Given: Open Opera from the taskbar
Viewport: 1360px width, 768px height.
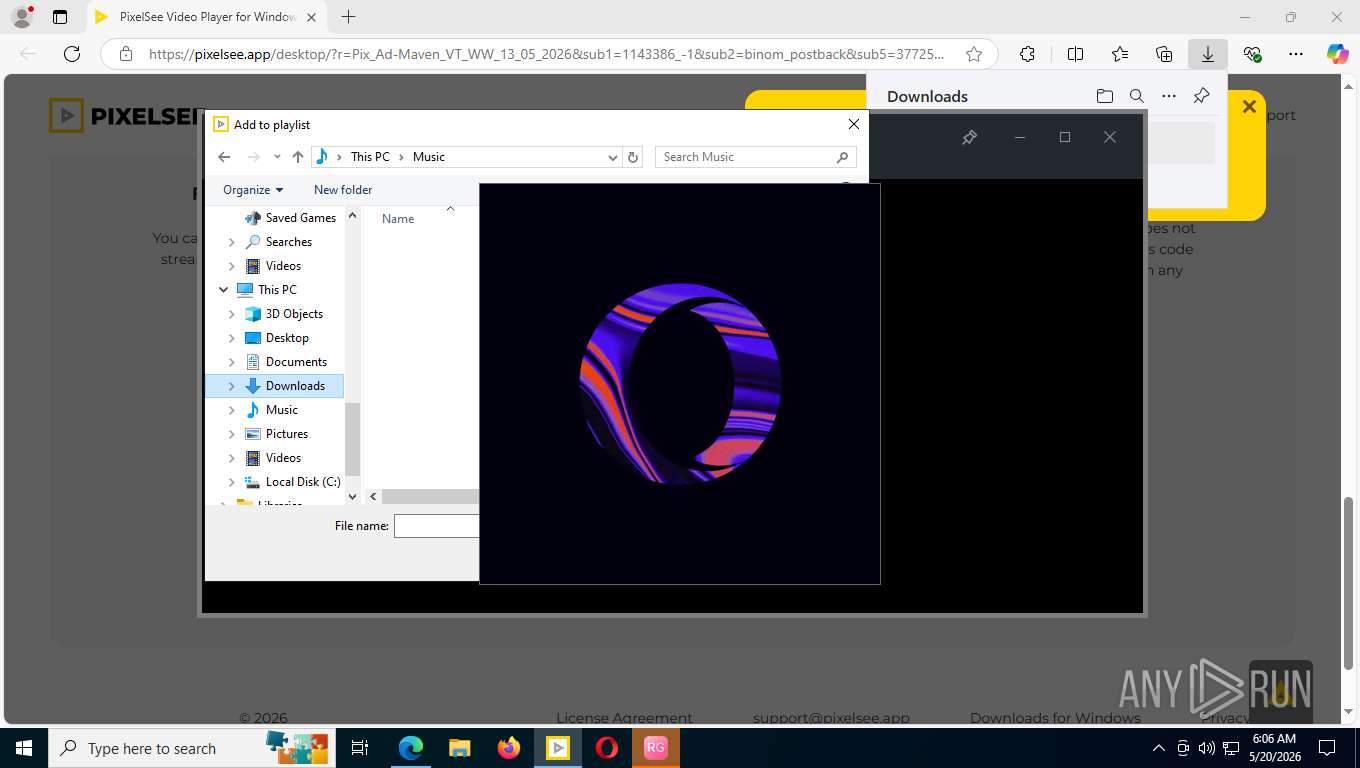Looking at the screenshot, I should pos(607,748).
